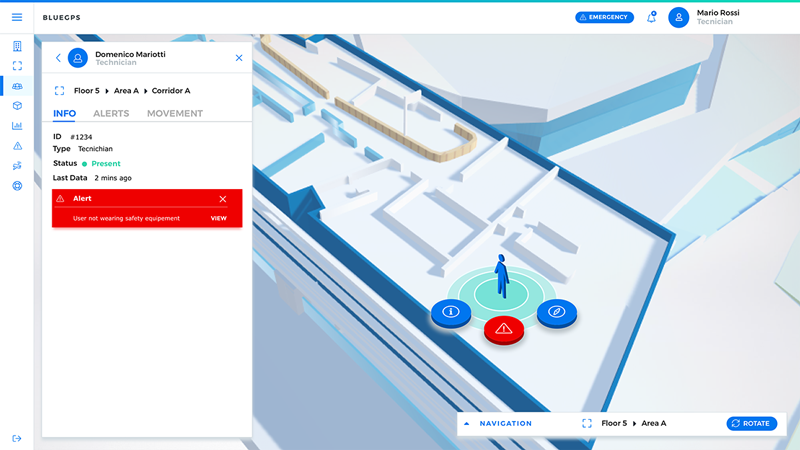Go back with the panel's left chevron
800x450 pixels.
(x=58, y=58)
